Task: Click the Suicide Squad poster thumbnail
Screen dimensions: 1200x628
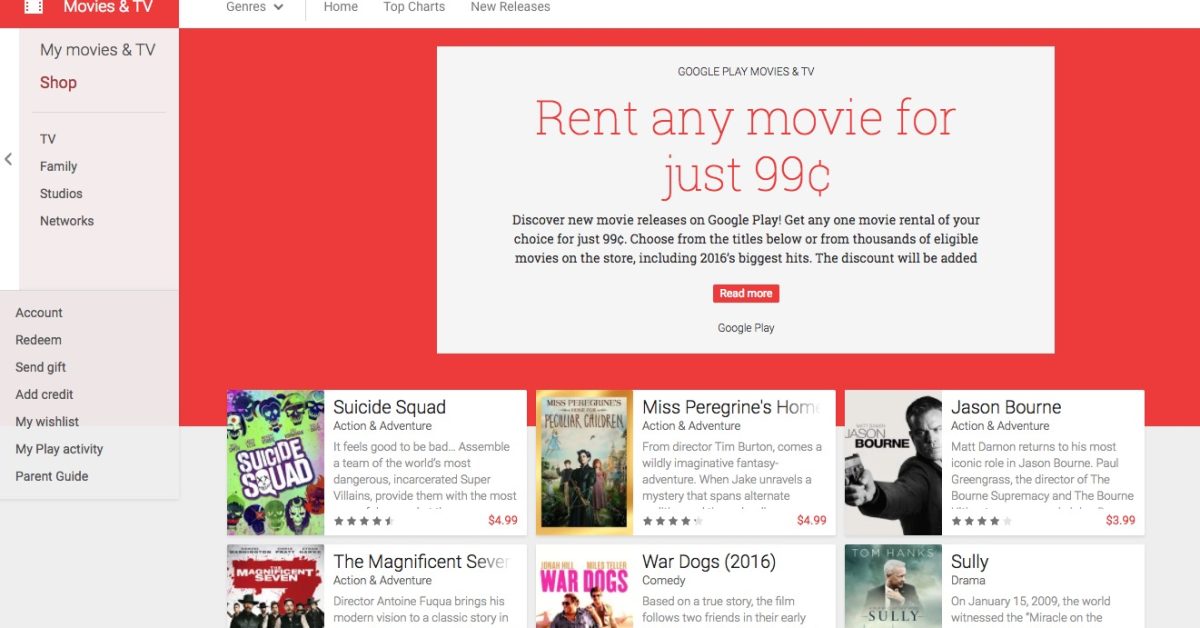Action: [x=275, y=462]
